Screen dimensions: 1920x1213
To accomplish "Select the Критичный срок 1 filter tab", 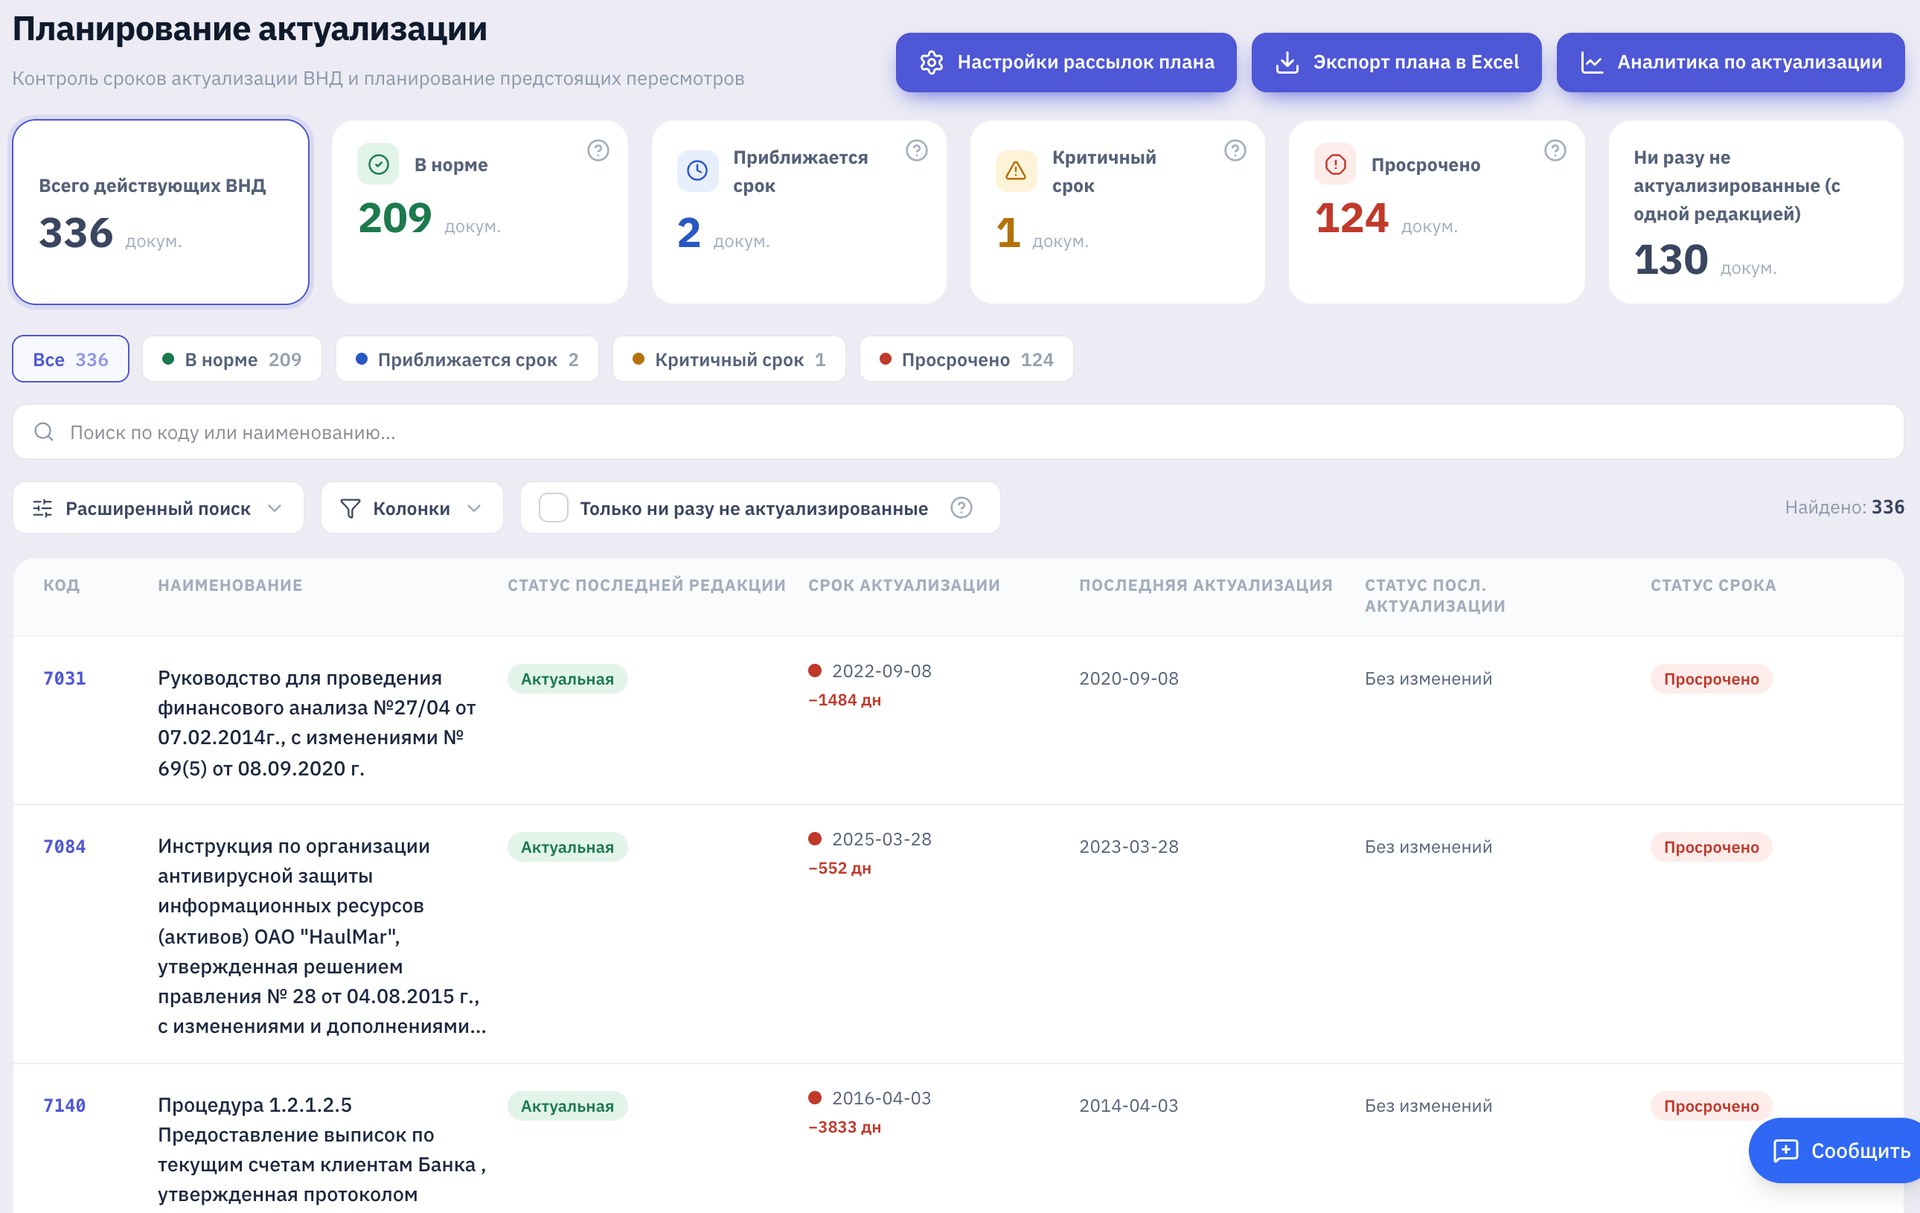I will pyautogui.click(x=729, y=359).
